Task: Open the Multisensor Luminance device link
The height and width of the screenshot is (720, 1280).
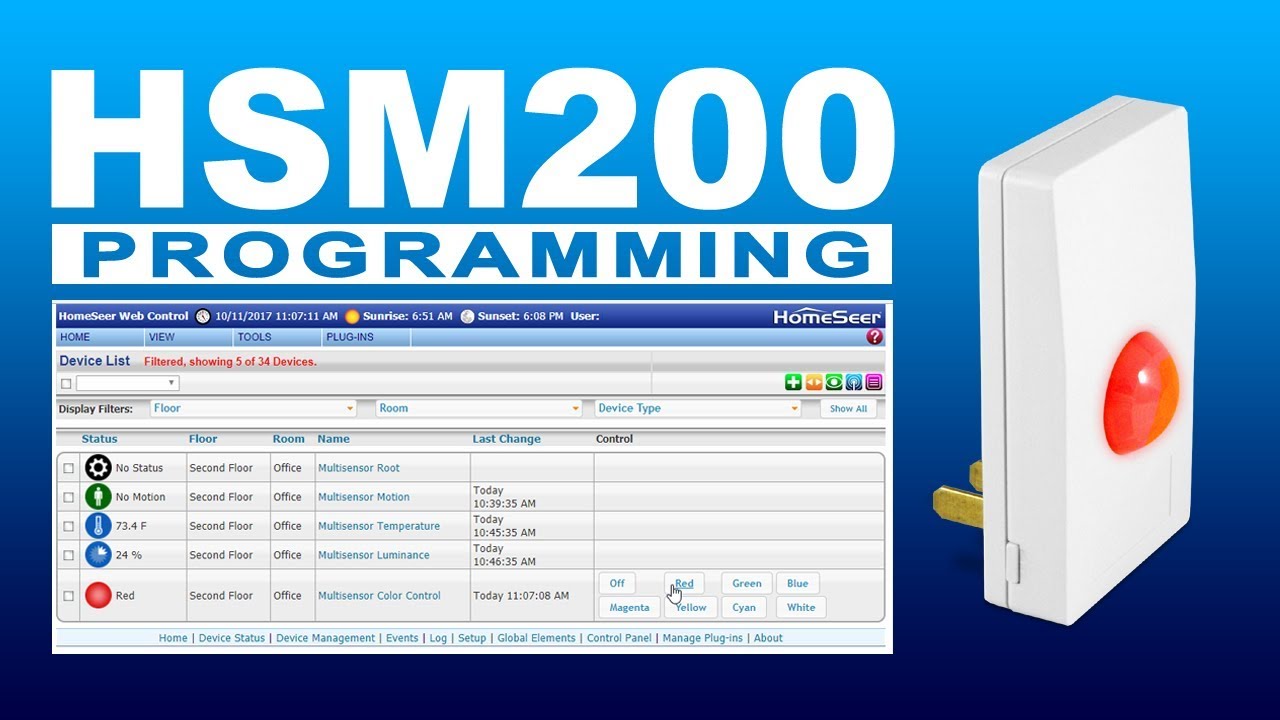Action: 374,555
